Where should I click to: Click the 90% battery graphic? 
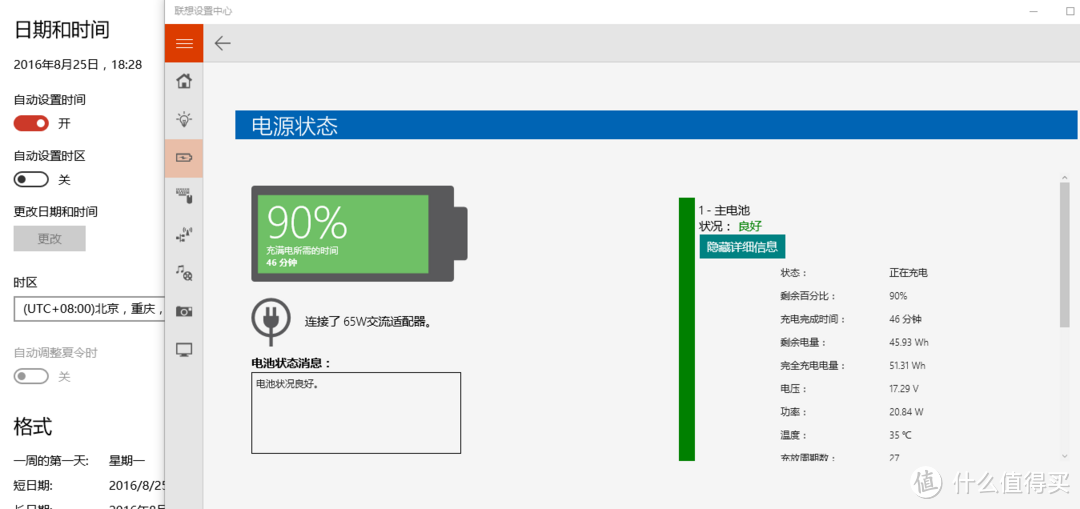pyautogui.click(x=359, y=233)
